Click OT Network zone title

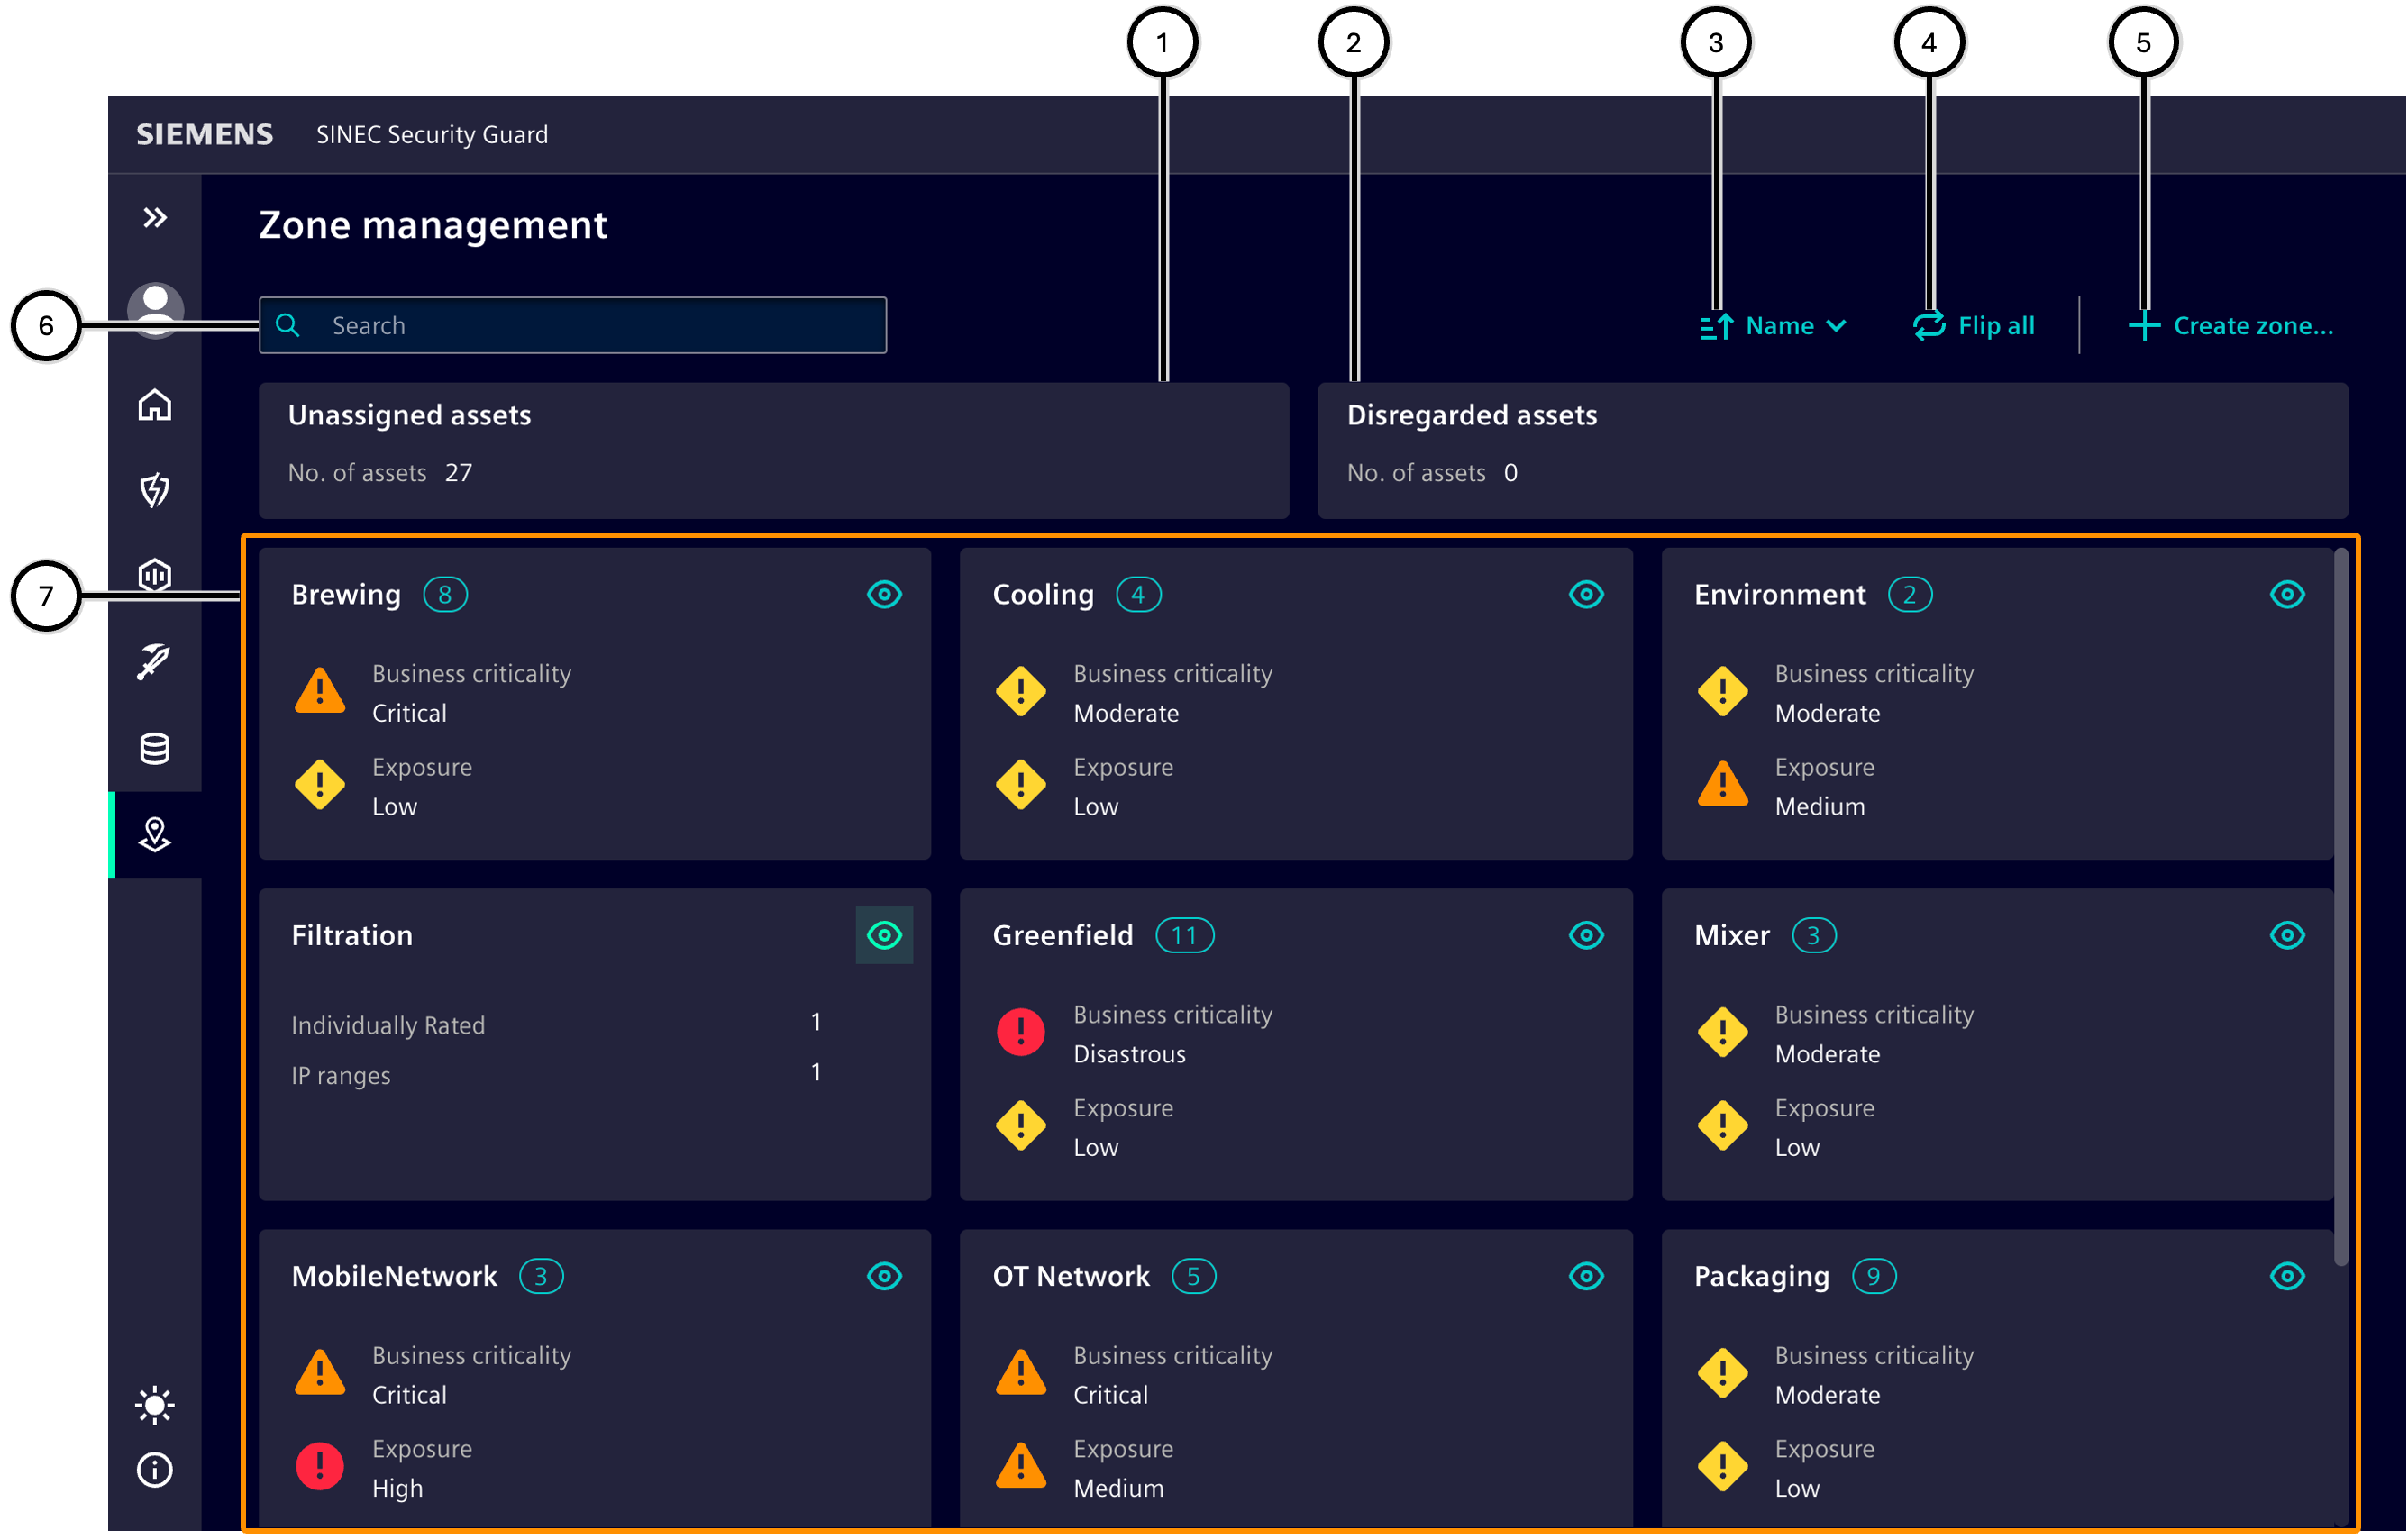(x=1070, y=1277)
